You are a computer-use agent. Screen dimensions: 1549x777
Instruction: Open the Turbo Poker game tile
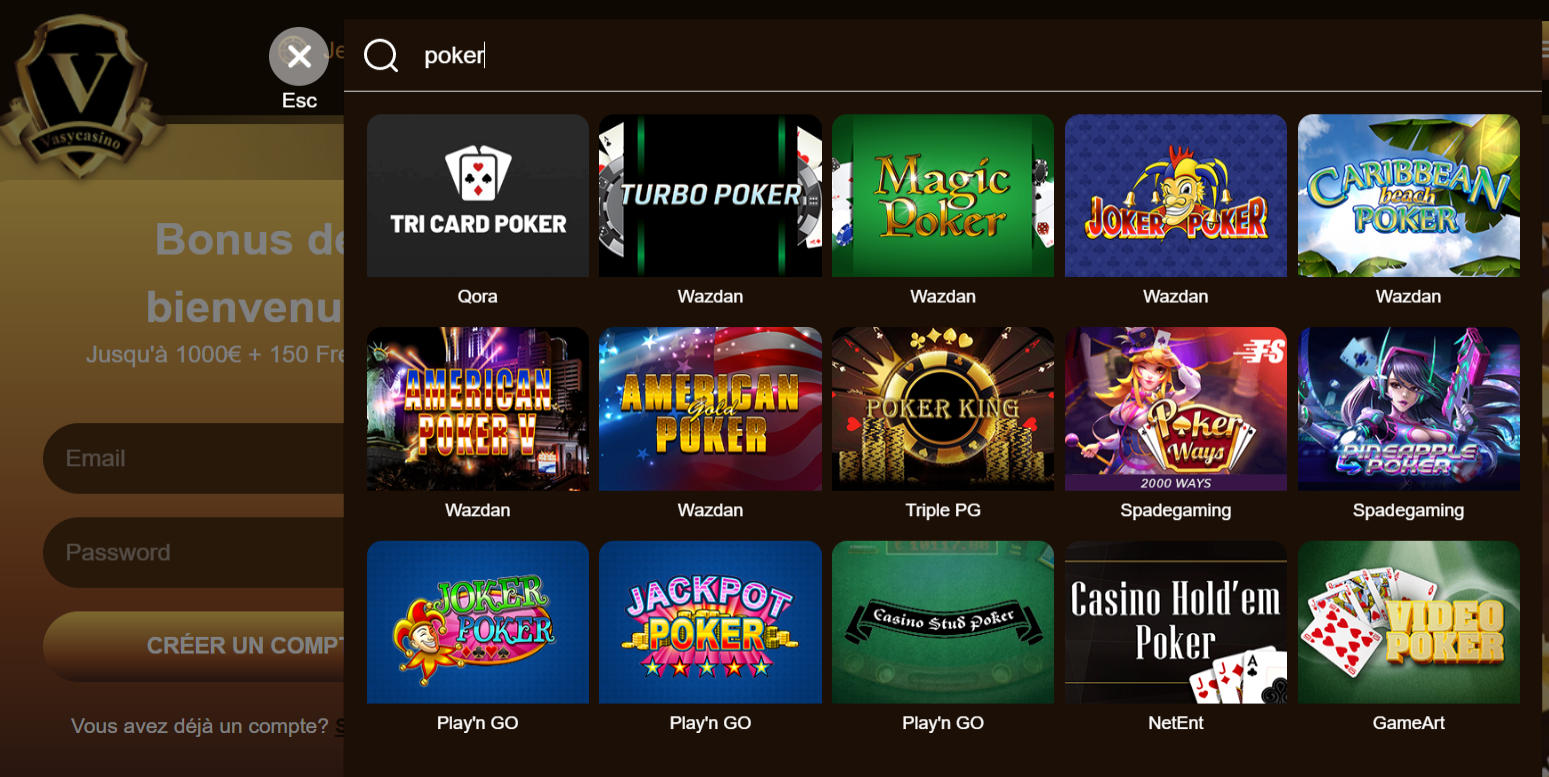click(x=710, y=196)
